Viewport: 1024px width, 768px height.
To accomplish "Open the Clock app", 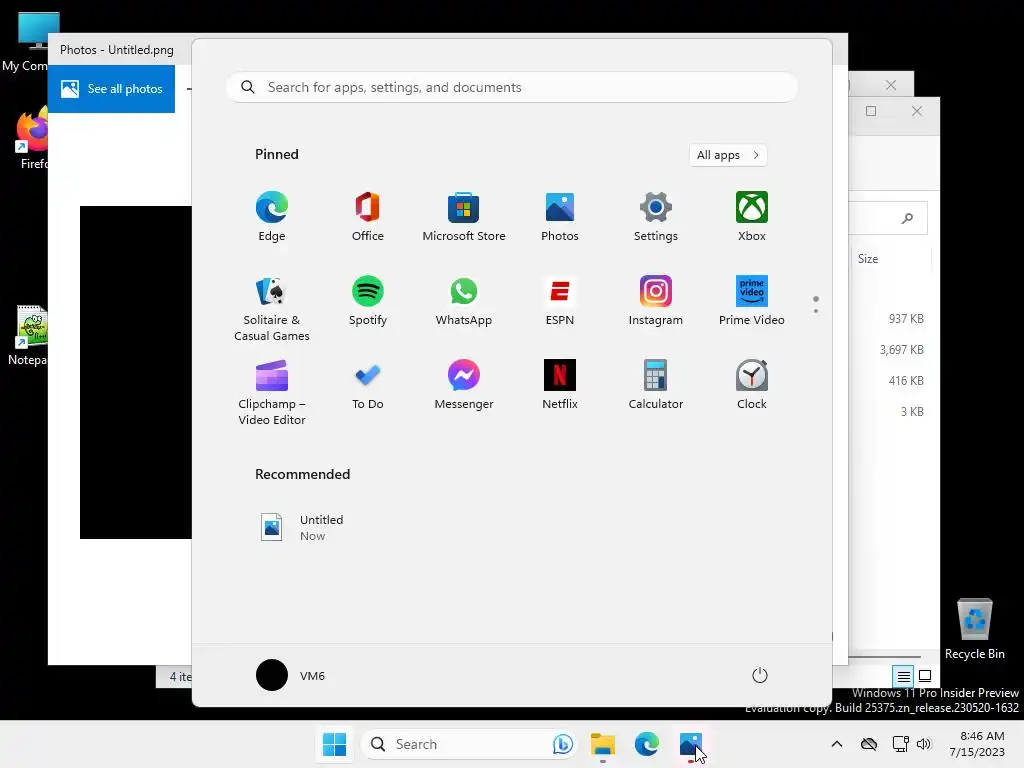I will [x=752, y=385].
